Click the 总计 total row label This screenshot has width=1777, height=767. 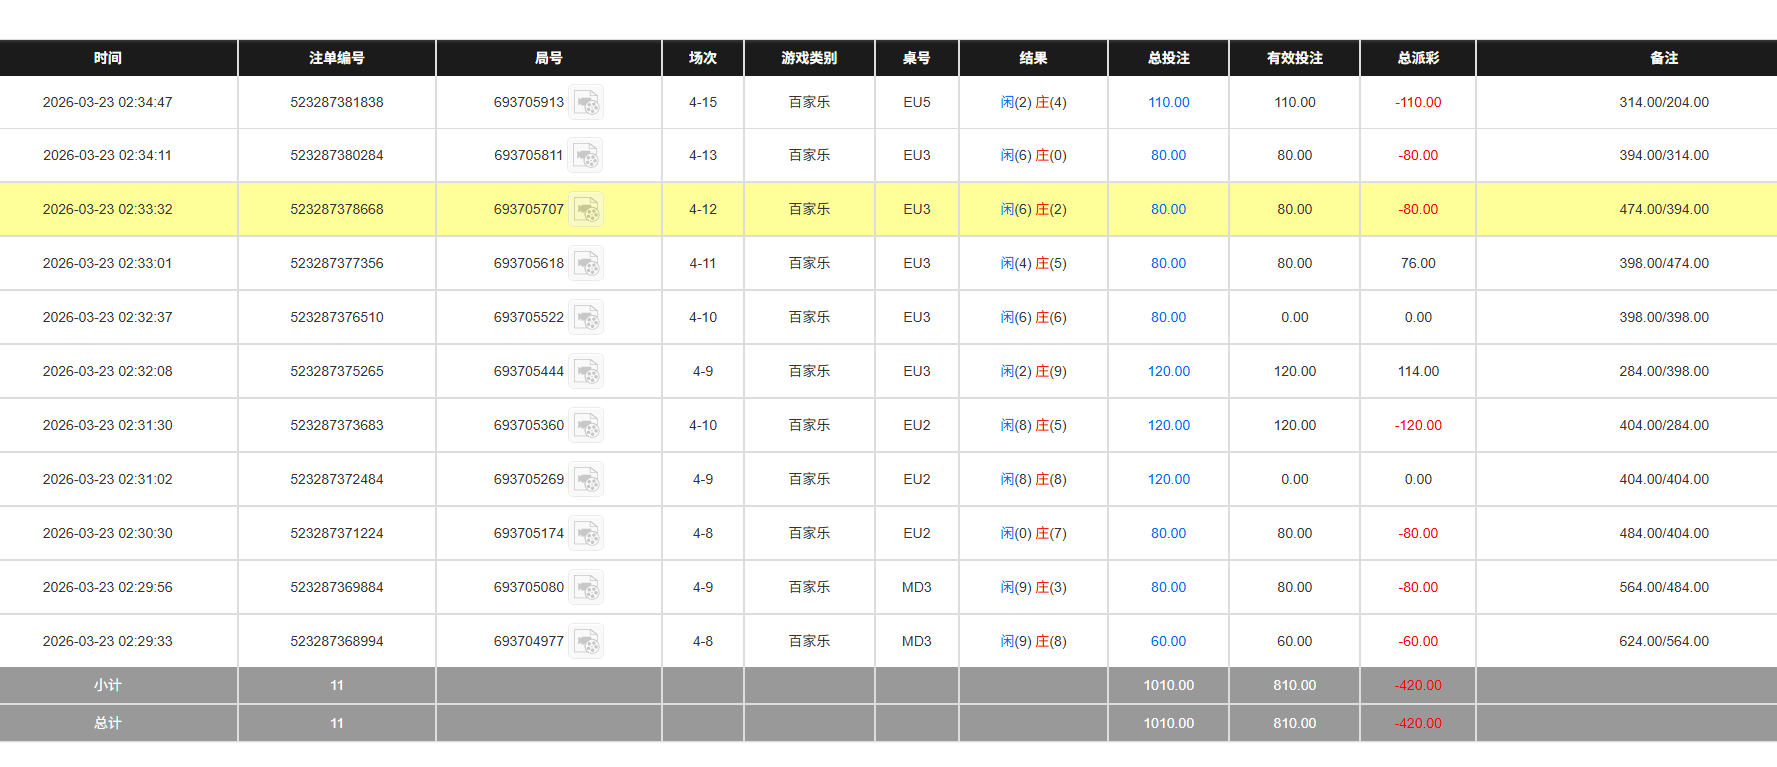coord(108,723)
